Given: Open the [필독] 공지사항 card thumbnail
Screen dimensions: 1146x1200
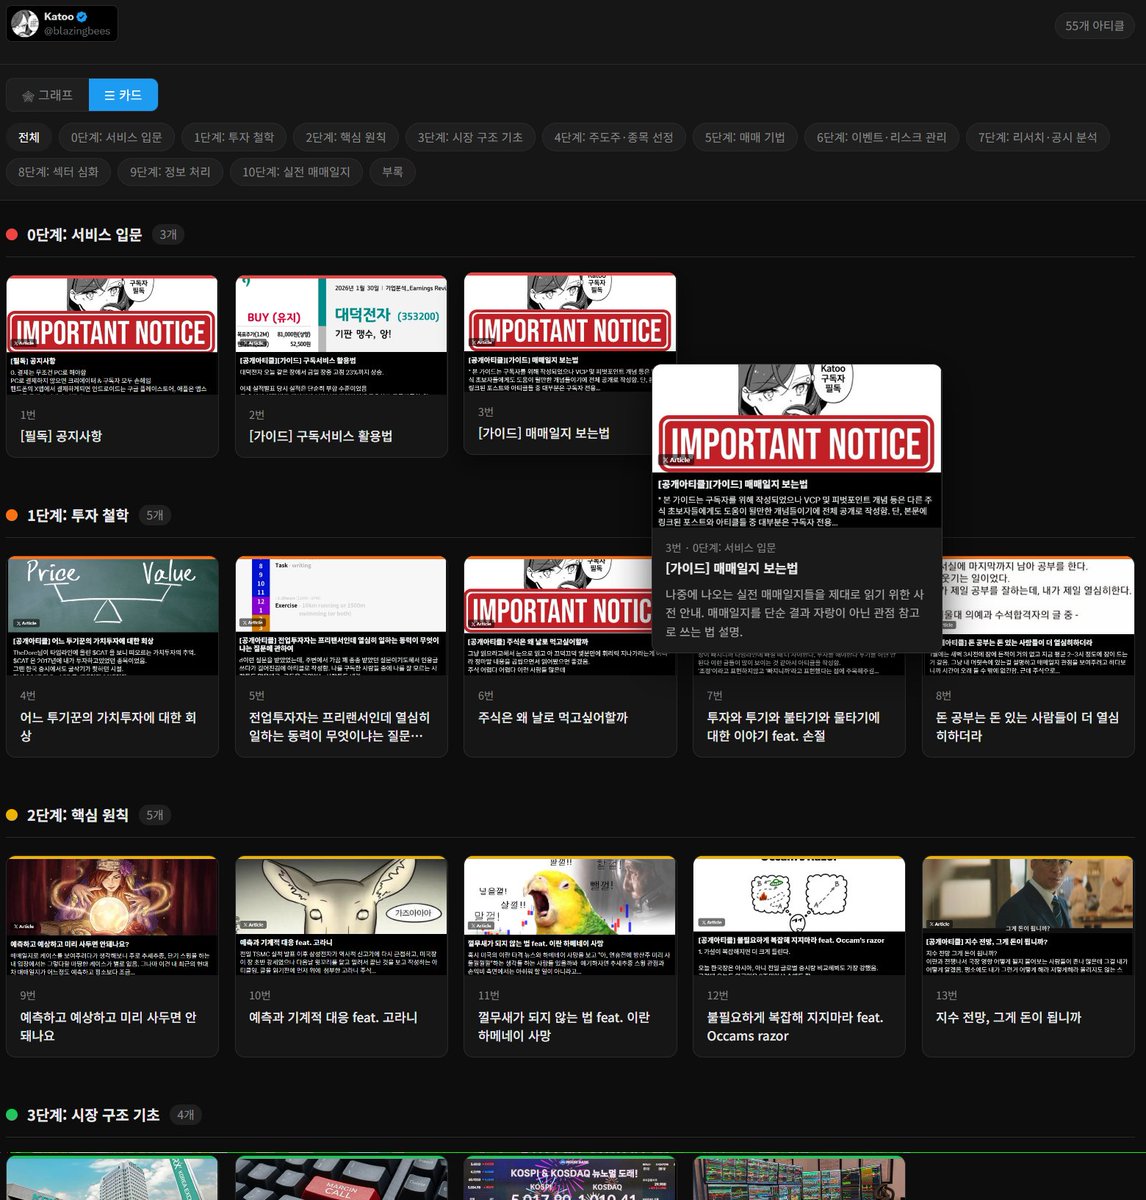Looking at the screenshot, I should (x=112, y=334).
